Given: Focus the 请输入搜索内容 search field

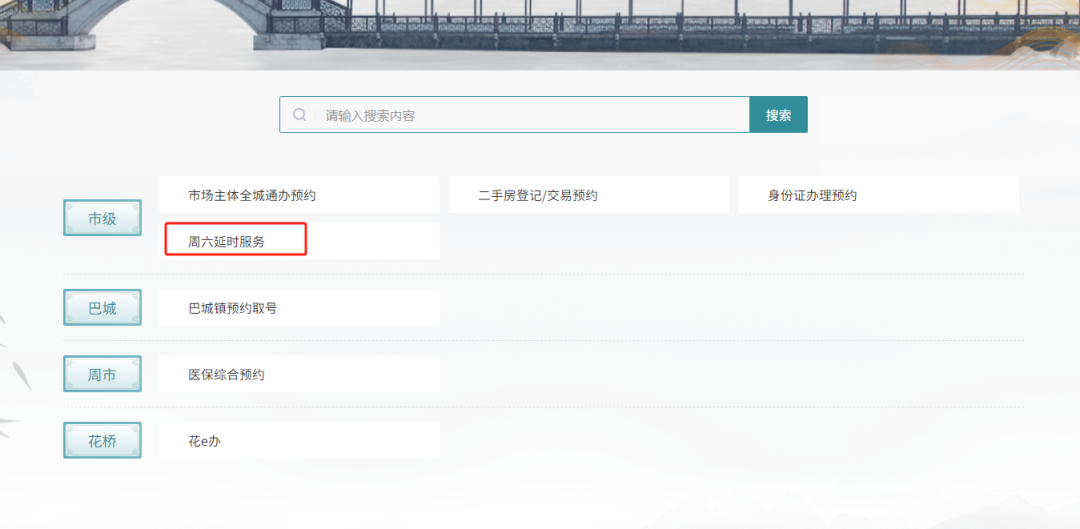Looking at the screenshot, I should point(530,115).
